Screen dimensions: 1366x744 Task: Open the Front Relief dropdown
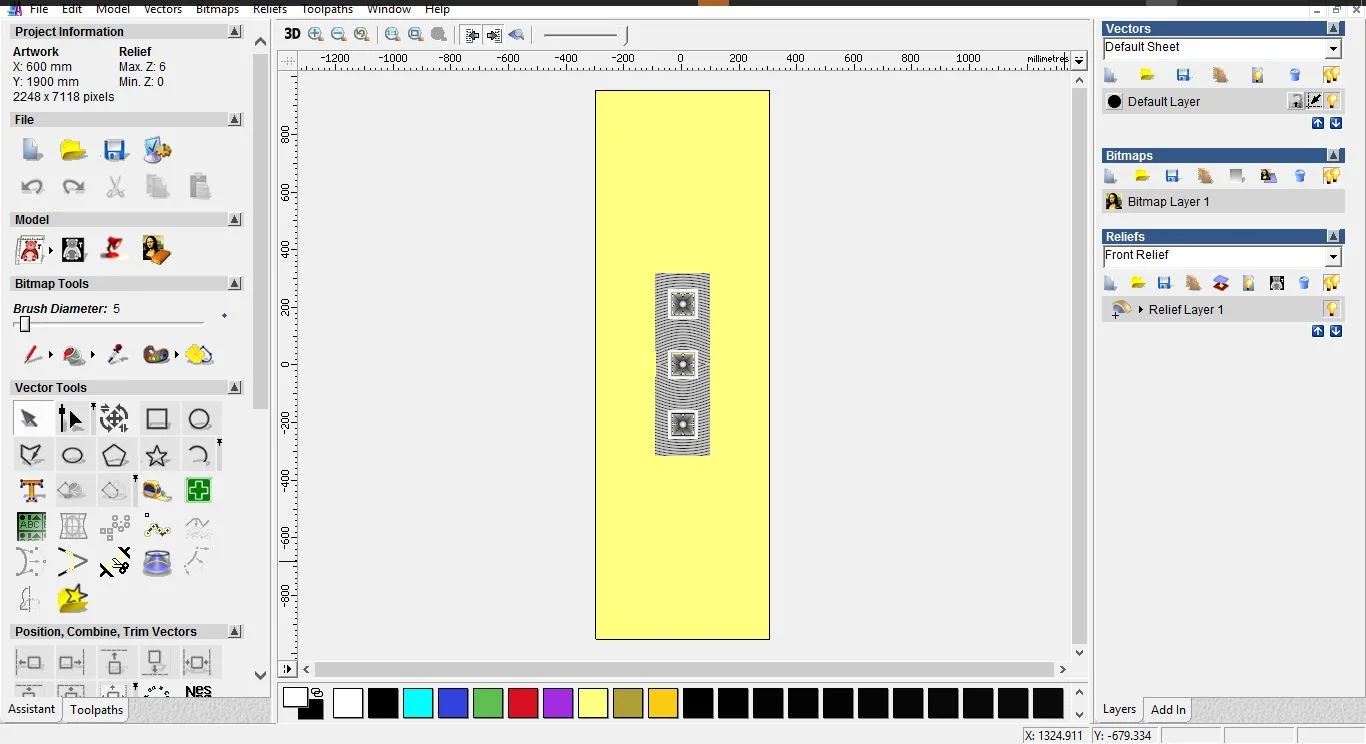pyautogui.click(x=1332, y=257)
